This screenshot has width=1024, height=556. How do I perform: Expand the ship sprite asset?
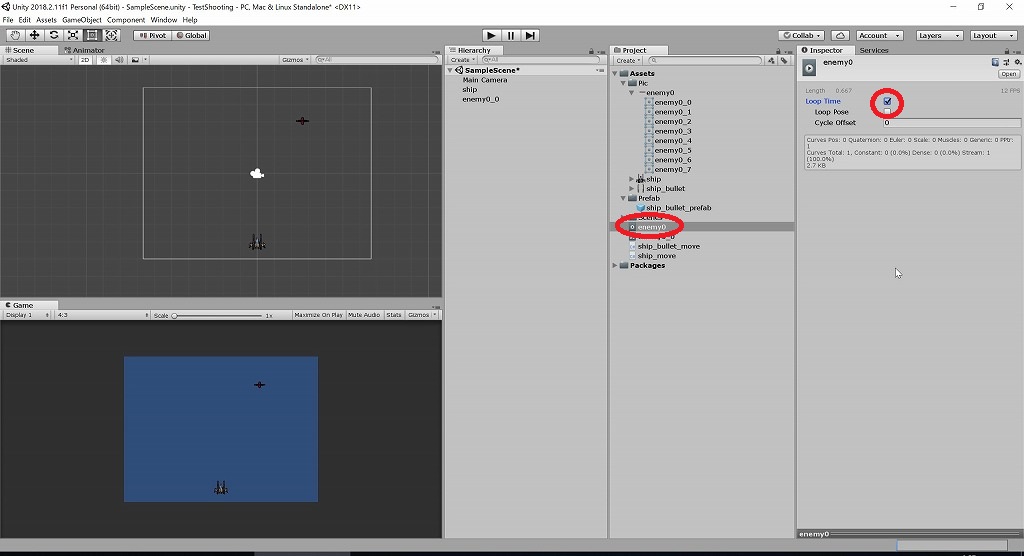[632, 179]
